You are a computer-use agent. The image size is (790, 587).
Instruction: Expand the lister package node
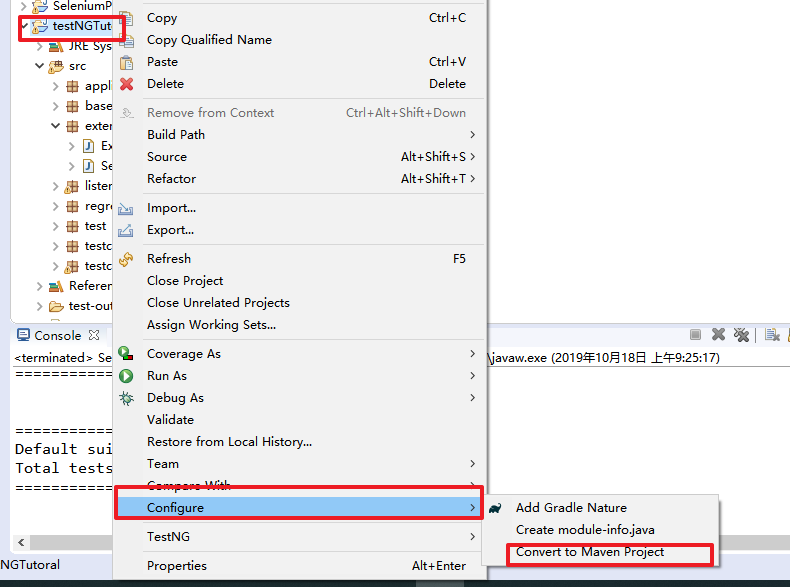55,186
